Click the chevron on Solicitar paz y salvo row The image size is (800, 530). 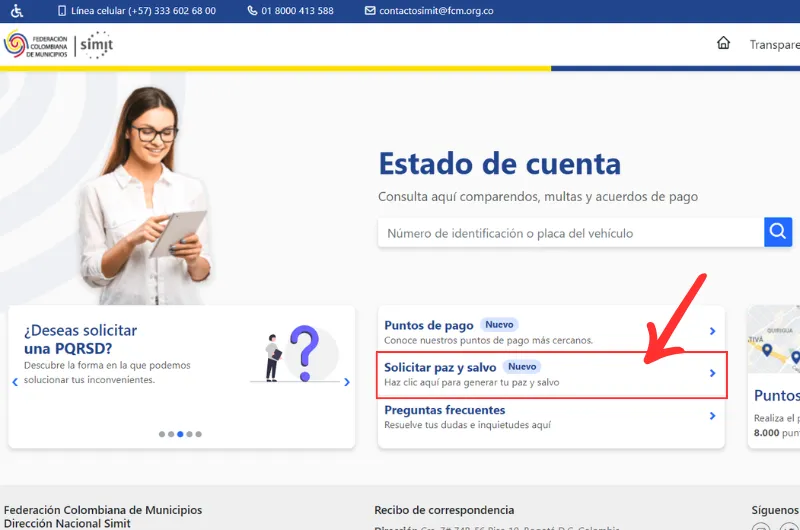pos(712,373)
